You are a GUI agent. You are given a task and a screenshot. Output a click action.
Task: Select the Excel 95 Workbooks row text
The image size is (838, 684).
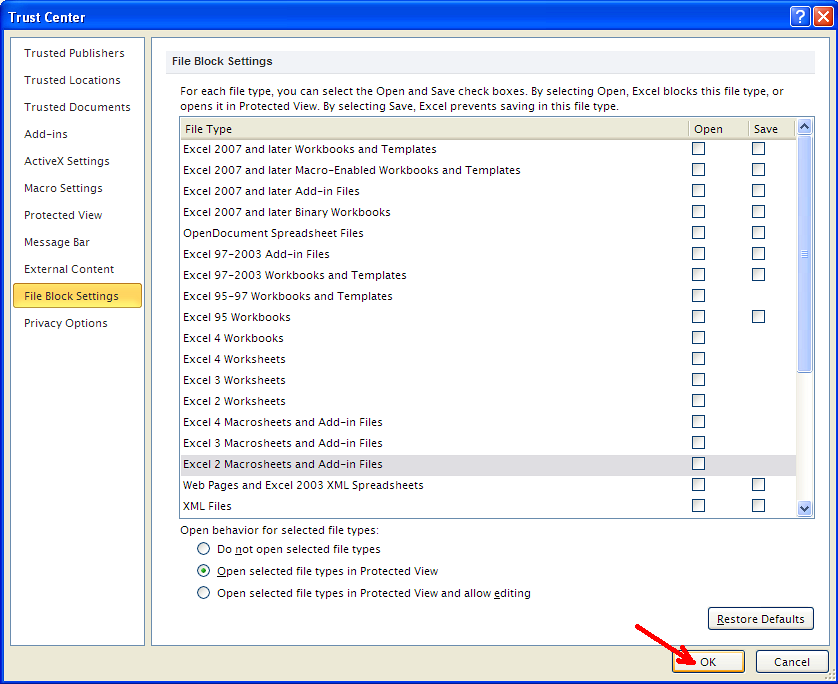[x=237, y=317]
